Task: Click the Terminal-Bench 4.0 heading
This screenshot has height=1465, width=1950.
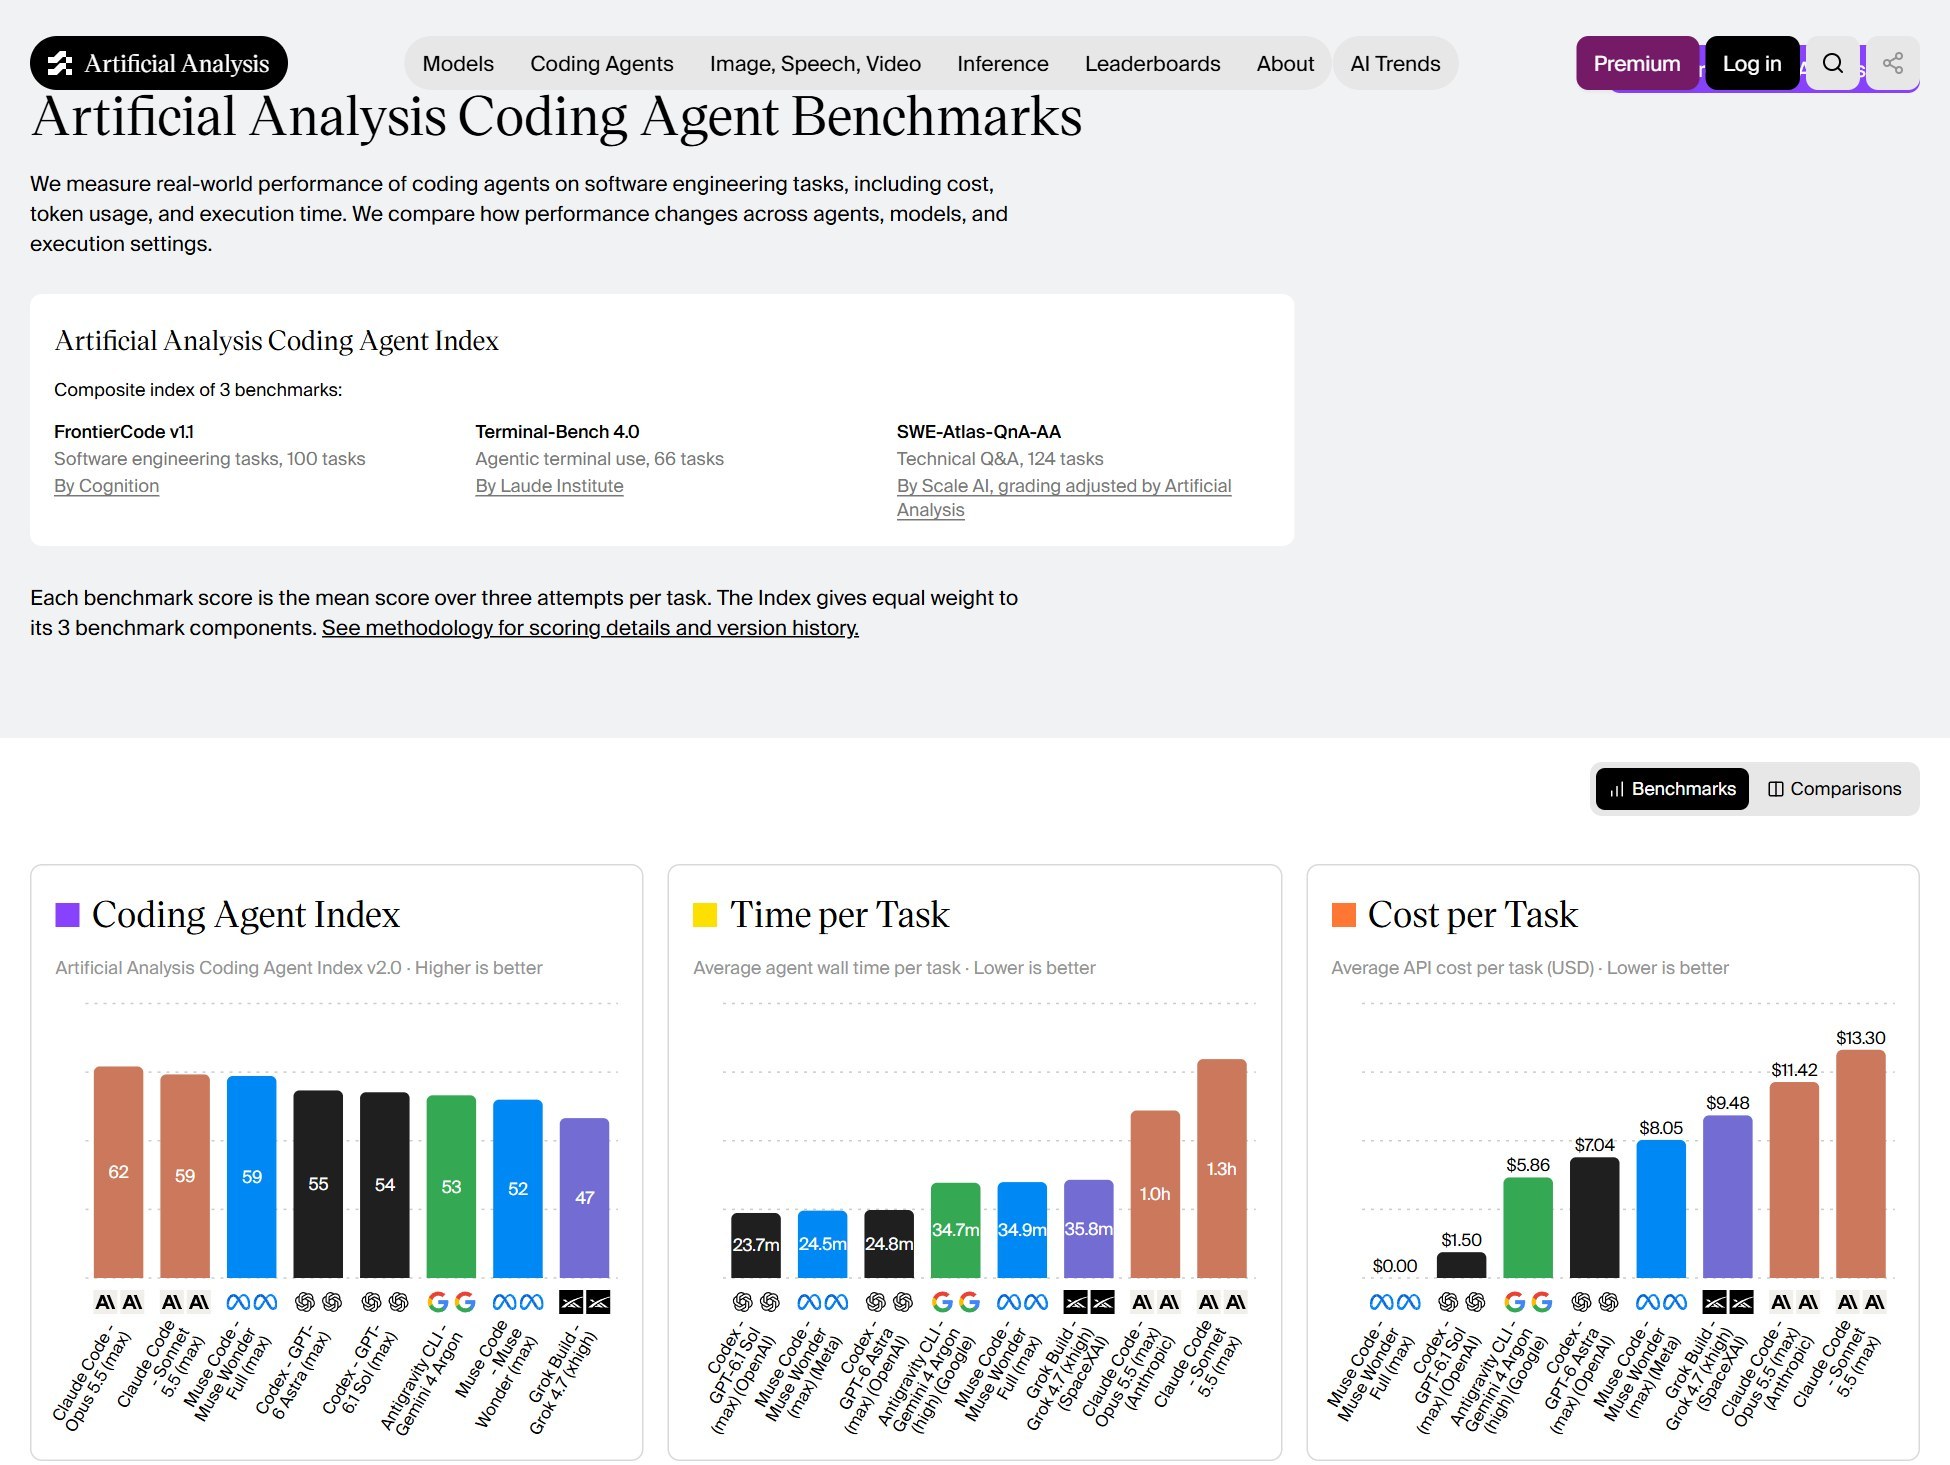Action: point(557,432)
